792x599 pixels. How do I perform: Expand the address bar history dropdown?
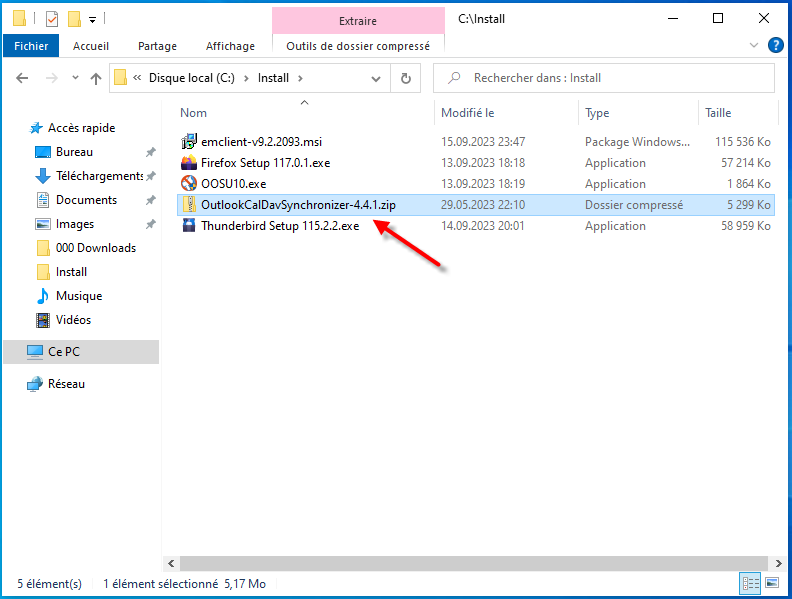tap(376, 79)
